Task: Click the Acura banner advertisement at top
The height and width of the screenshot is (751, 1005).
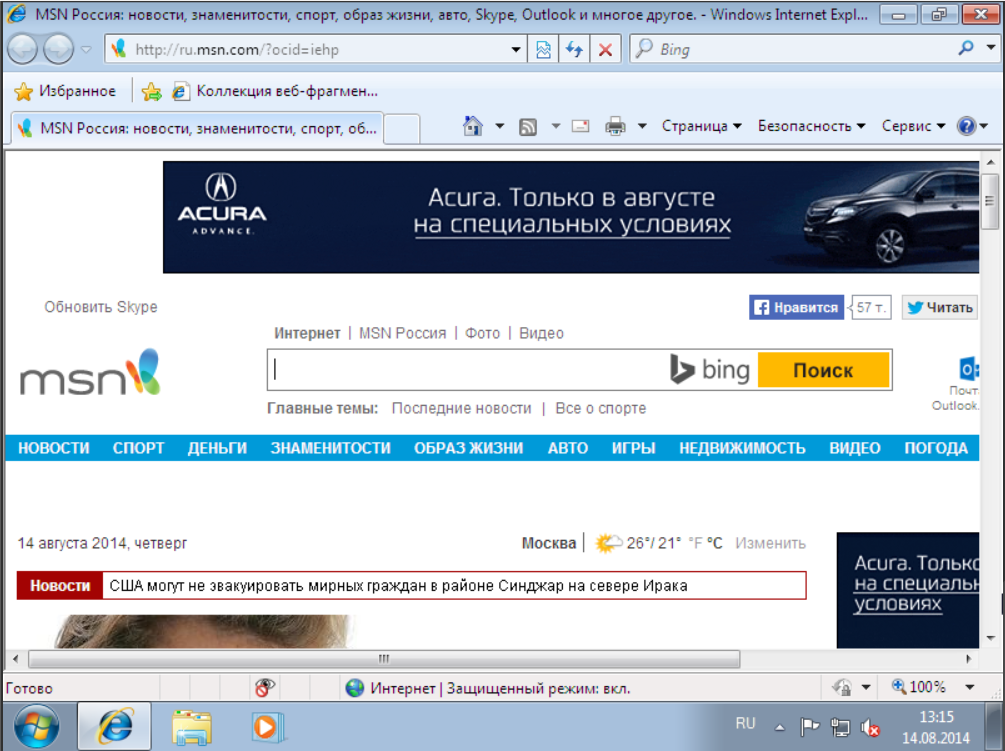Action: point(571,217)
